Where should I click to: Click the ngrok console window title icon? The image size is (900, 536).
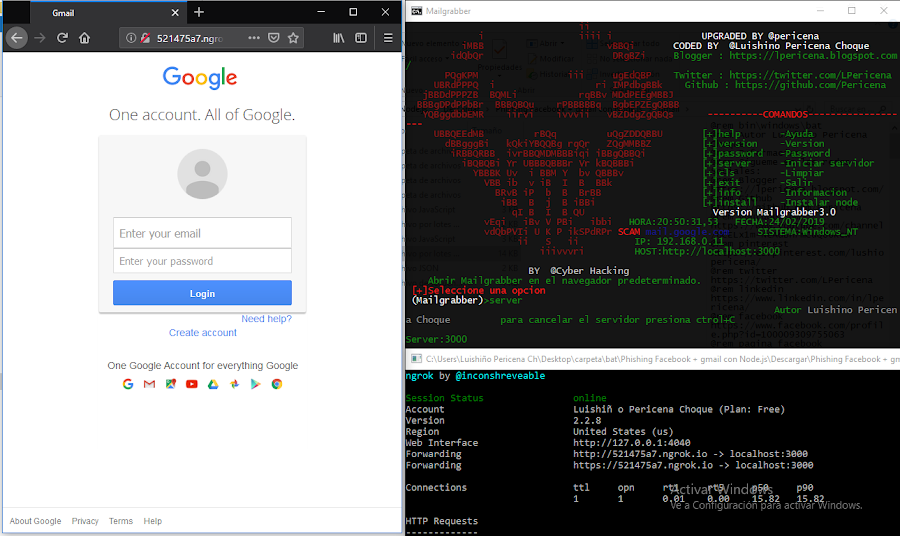click(x=416, y=359)
